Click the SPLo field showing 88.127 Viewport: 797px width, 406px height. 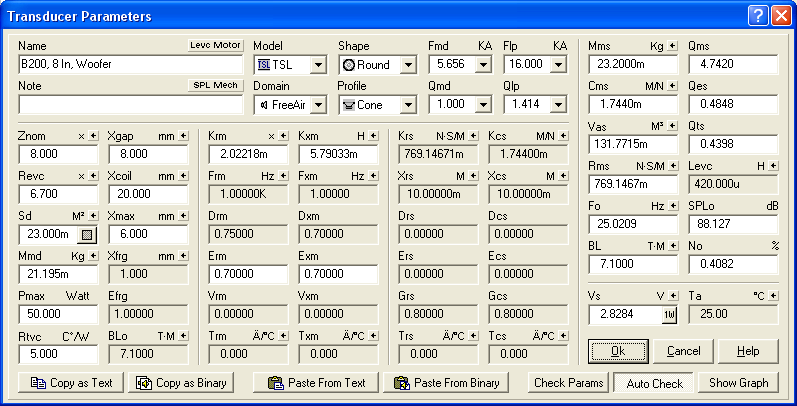click(x=733, y=224)
